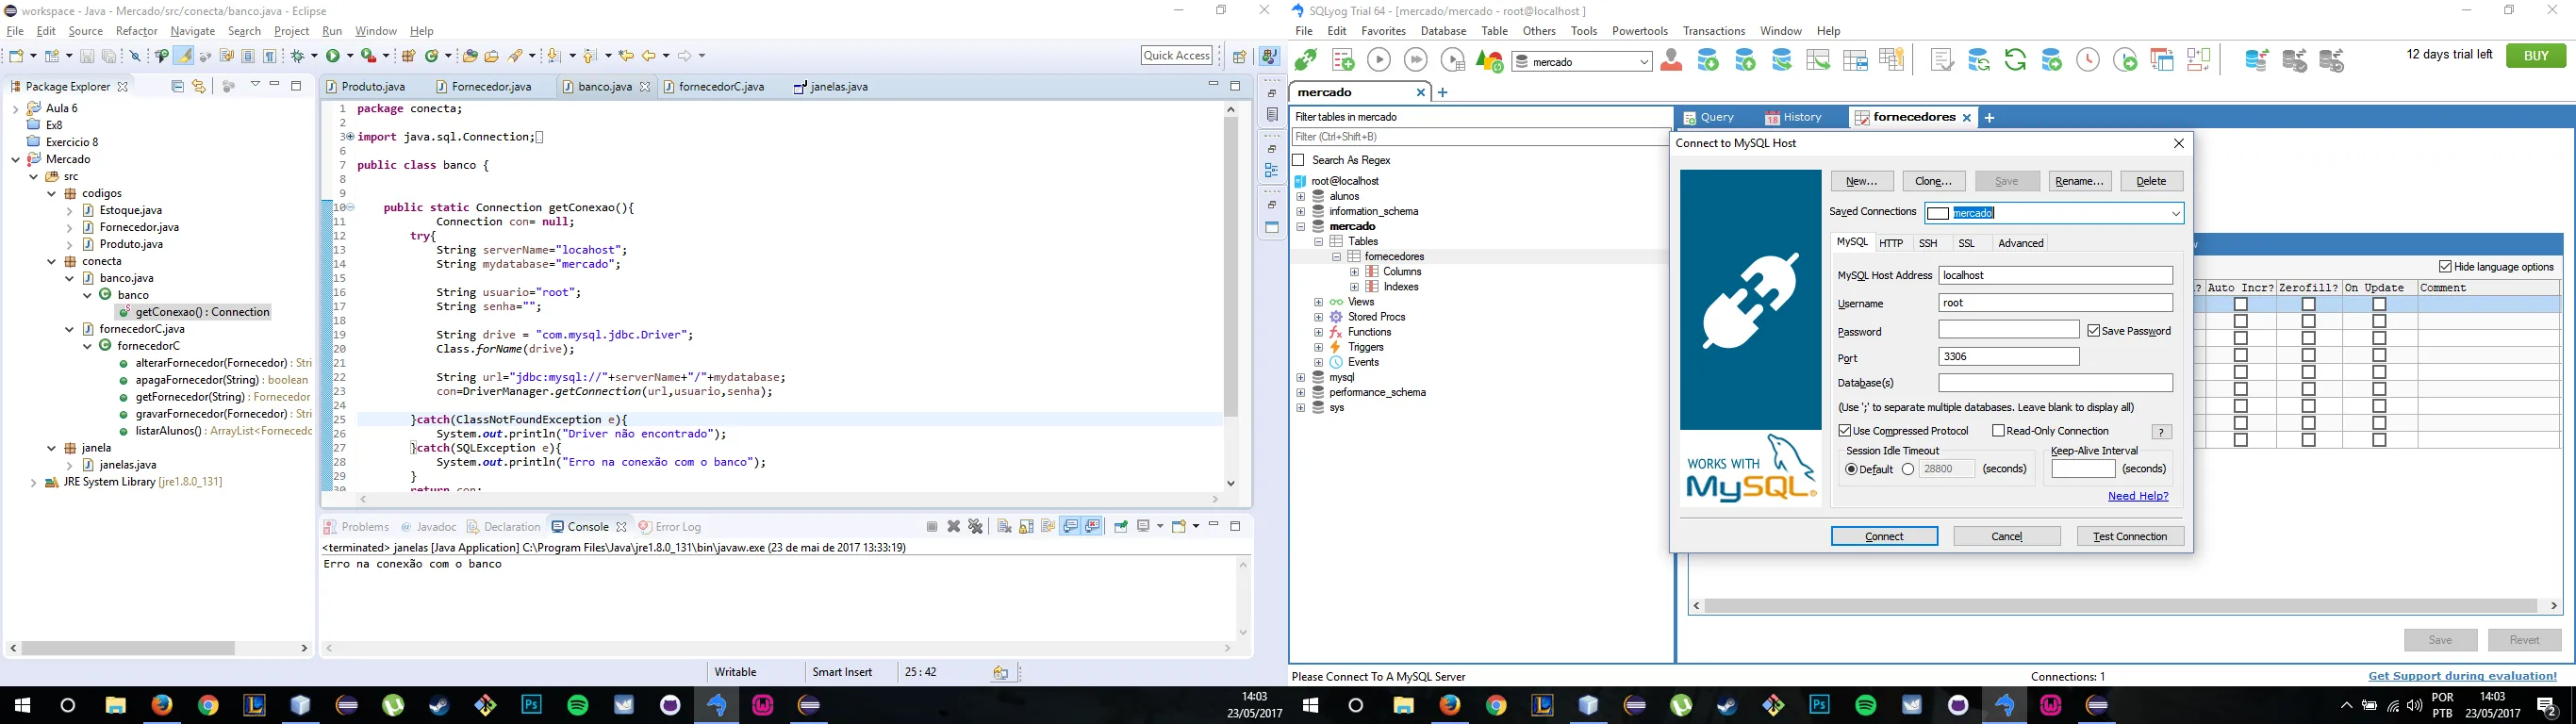
Task: Click the green refresh icon in SQLyog toolbar
Action: (2015, 61)
